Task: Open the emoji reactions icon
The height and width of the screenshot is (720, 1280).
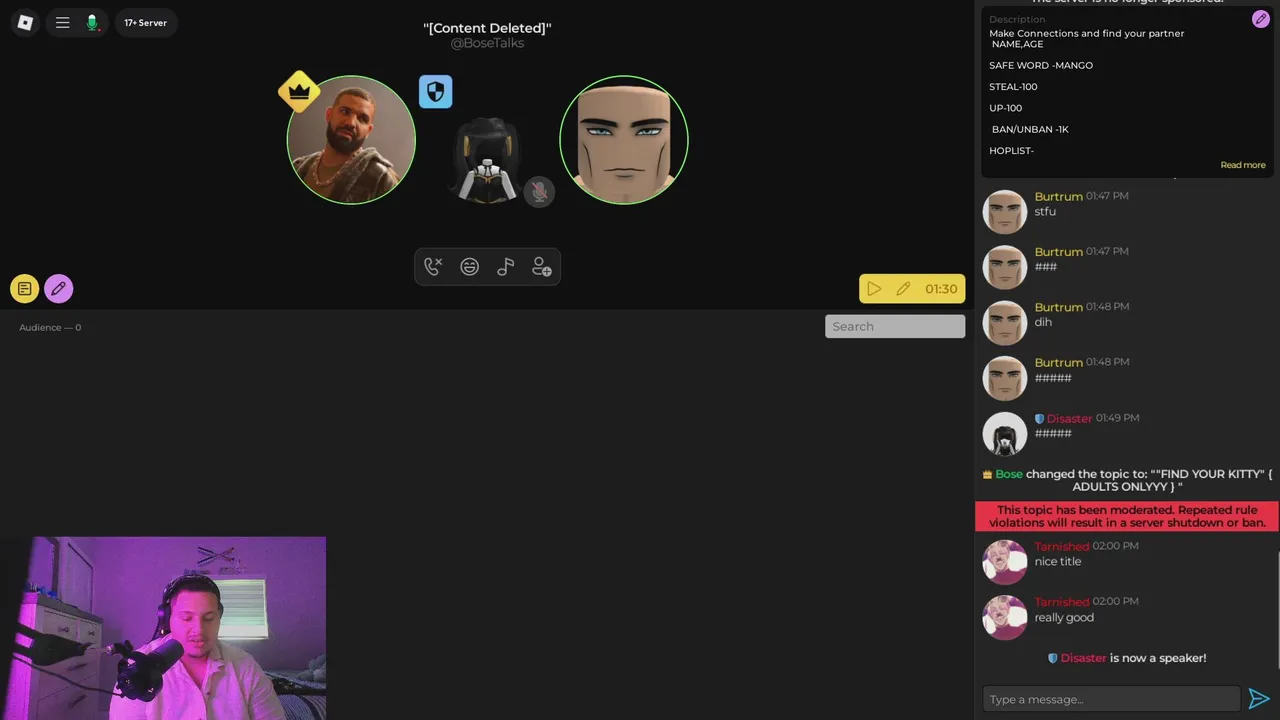Action: [469, 267]
